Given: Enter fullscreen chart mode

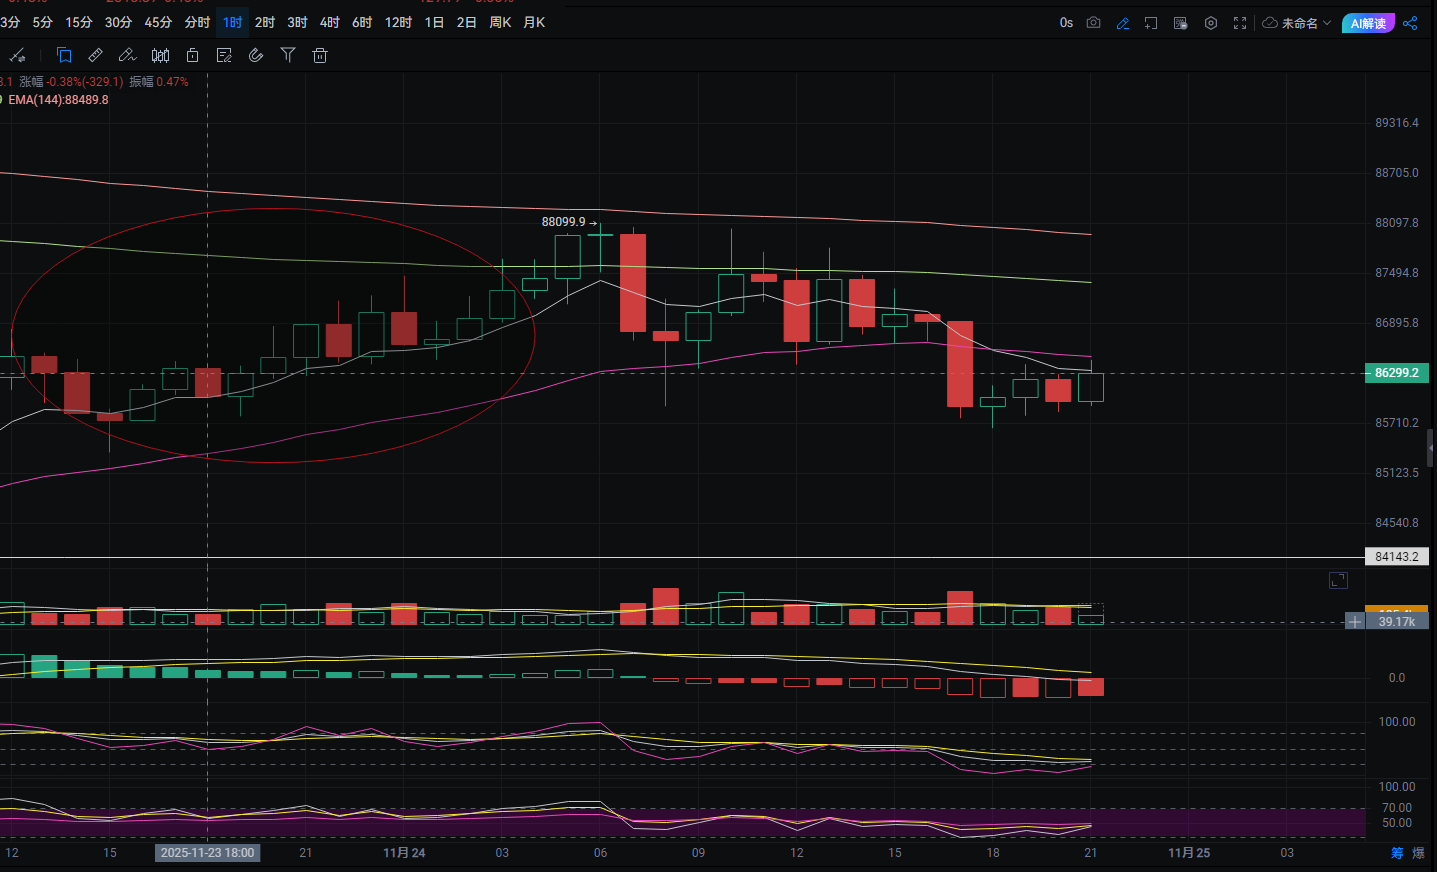Looking at the screenshot, I should (x=1240, y=23).
